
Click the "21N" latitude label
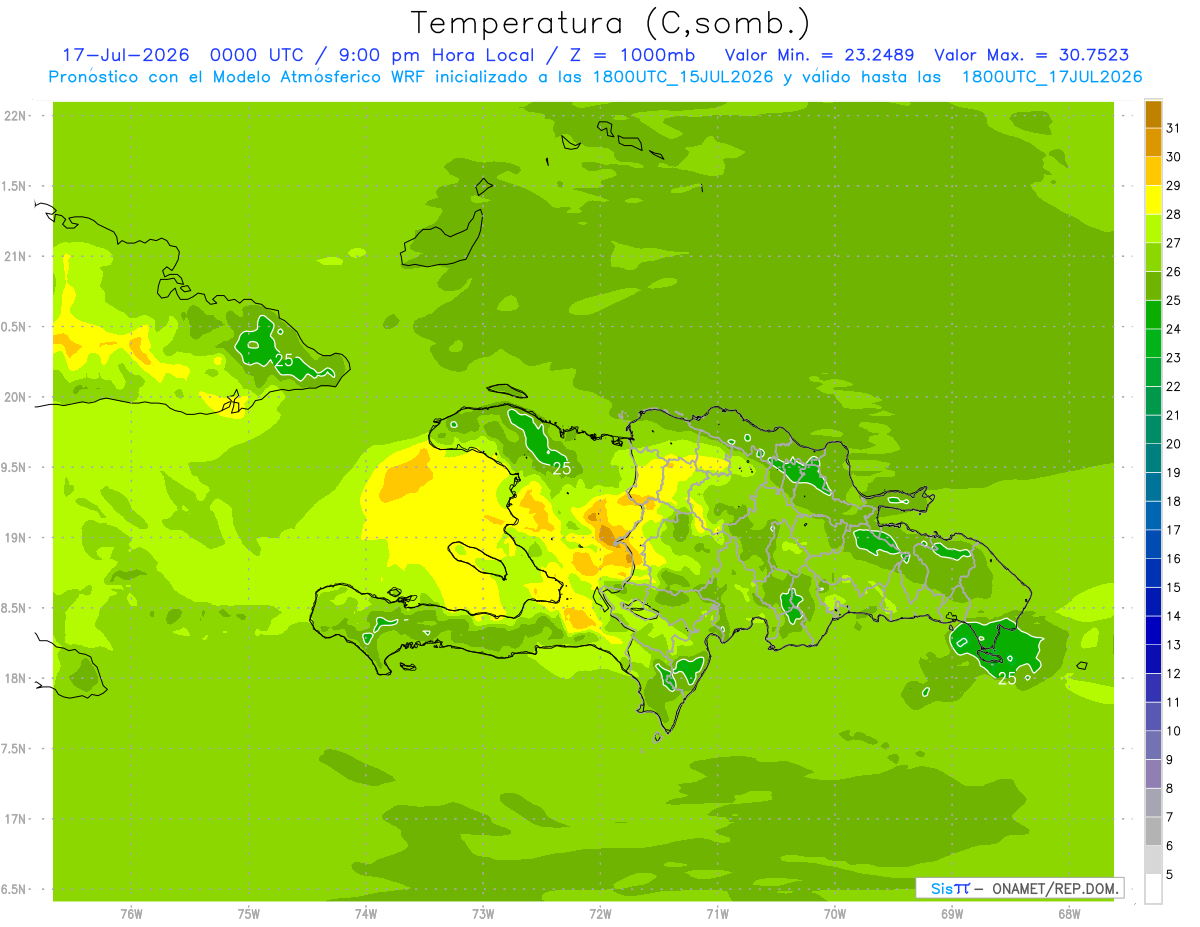(x=15, y=257)
